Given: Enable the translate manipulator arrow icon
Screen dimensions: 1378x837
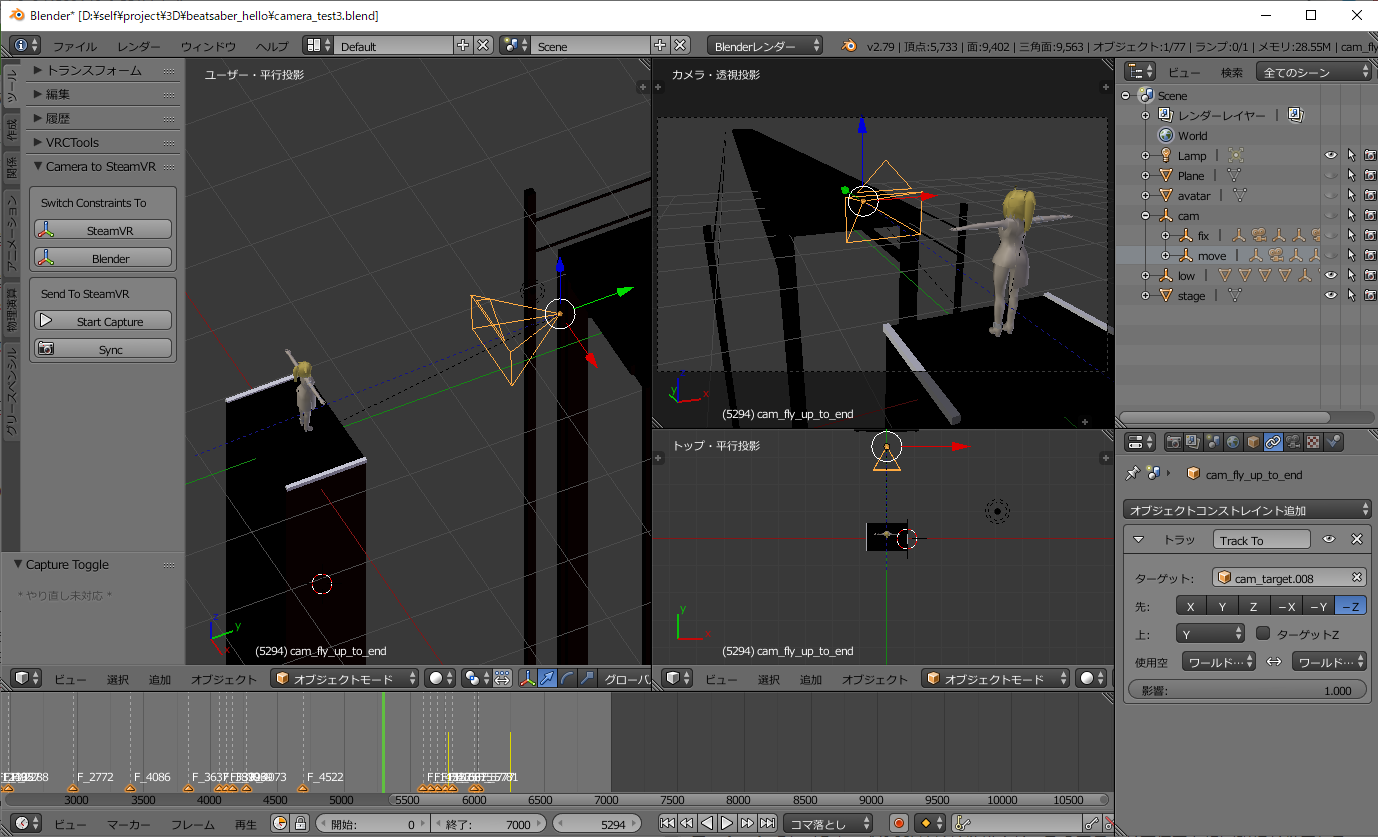Looking at the screenshot, I should click(548, 678).
